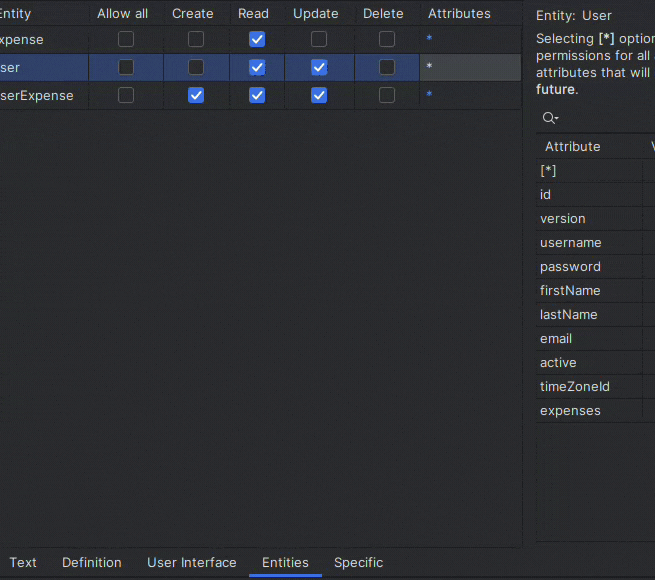The image size is (655, 580).
Task: Enable Delete permission for User entity
Action: (387, 67)
